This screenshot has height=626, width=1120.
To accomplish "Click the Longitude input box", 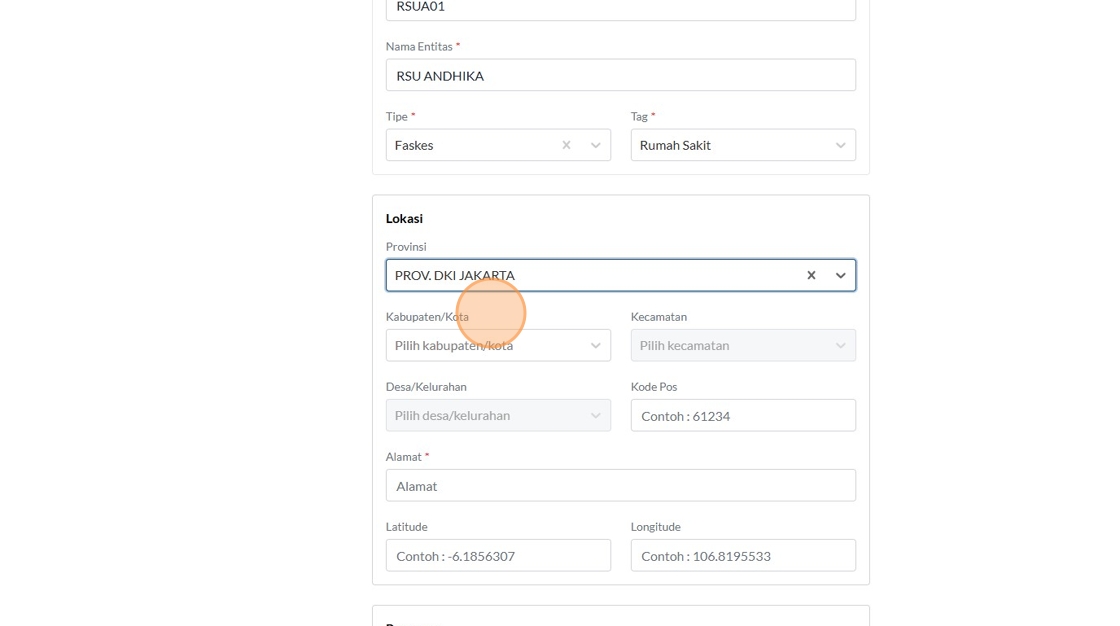I will click(742, 555).
